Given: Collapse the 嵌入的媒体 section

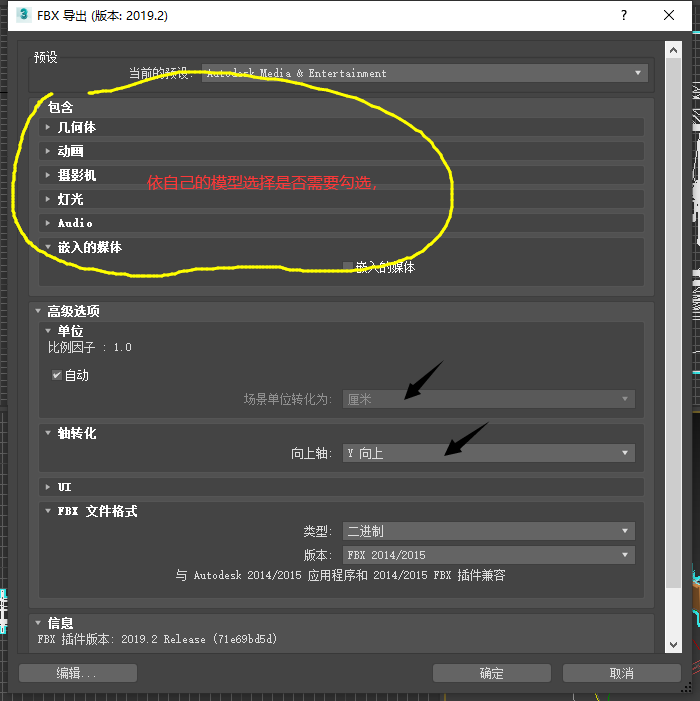Looking at the screenshot, I should coord(47,247).
